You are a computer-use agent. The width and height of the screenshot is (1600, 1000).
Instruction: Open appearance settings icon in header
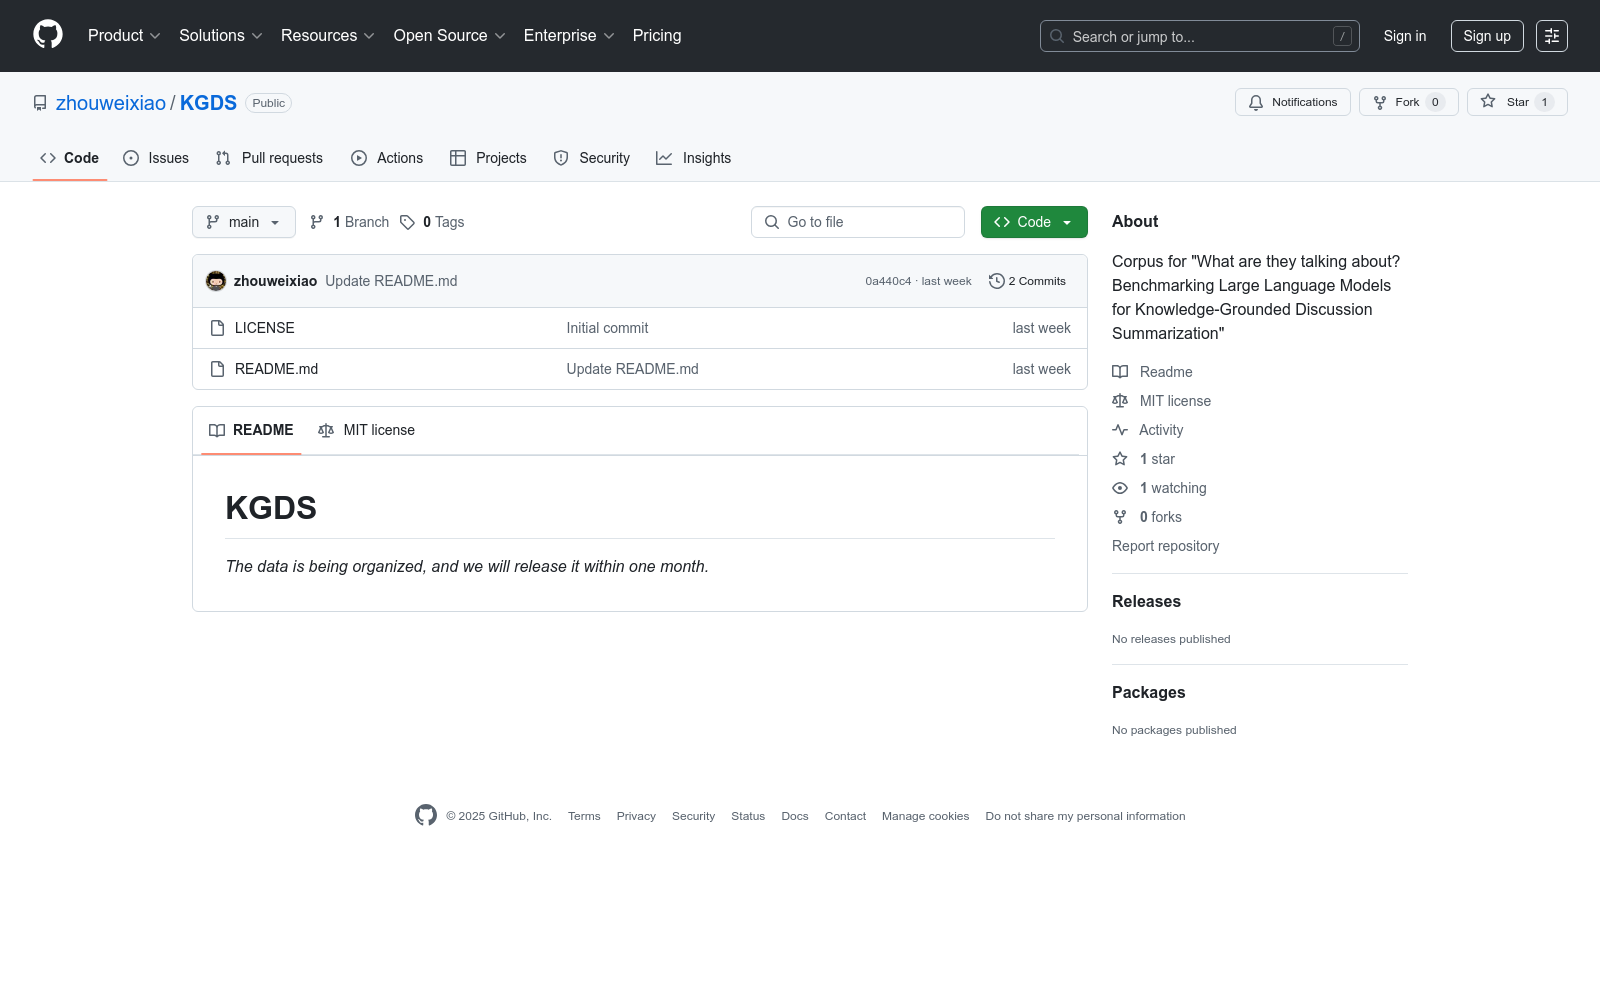click(1552, 36)
